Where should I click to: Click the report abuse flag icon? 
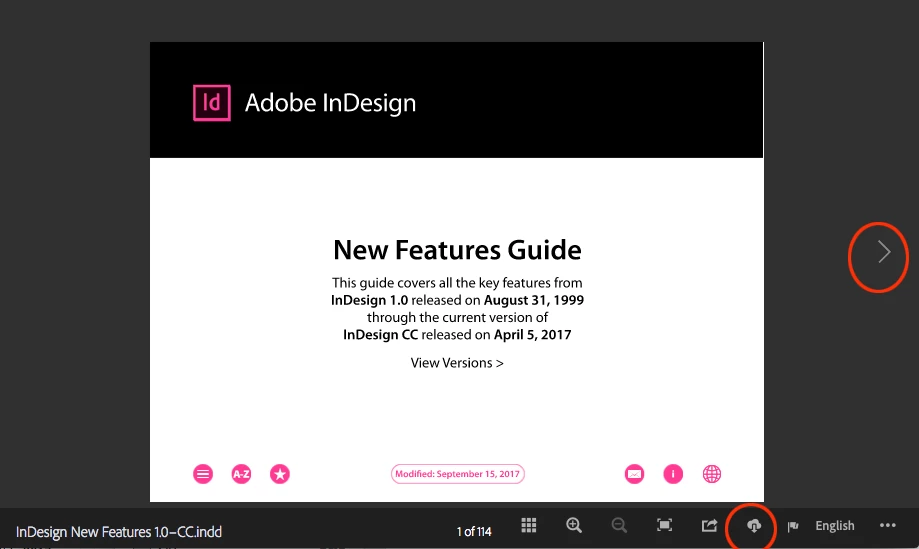[793, 526]
